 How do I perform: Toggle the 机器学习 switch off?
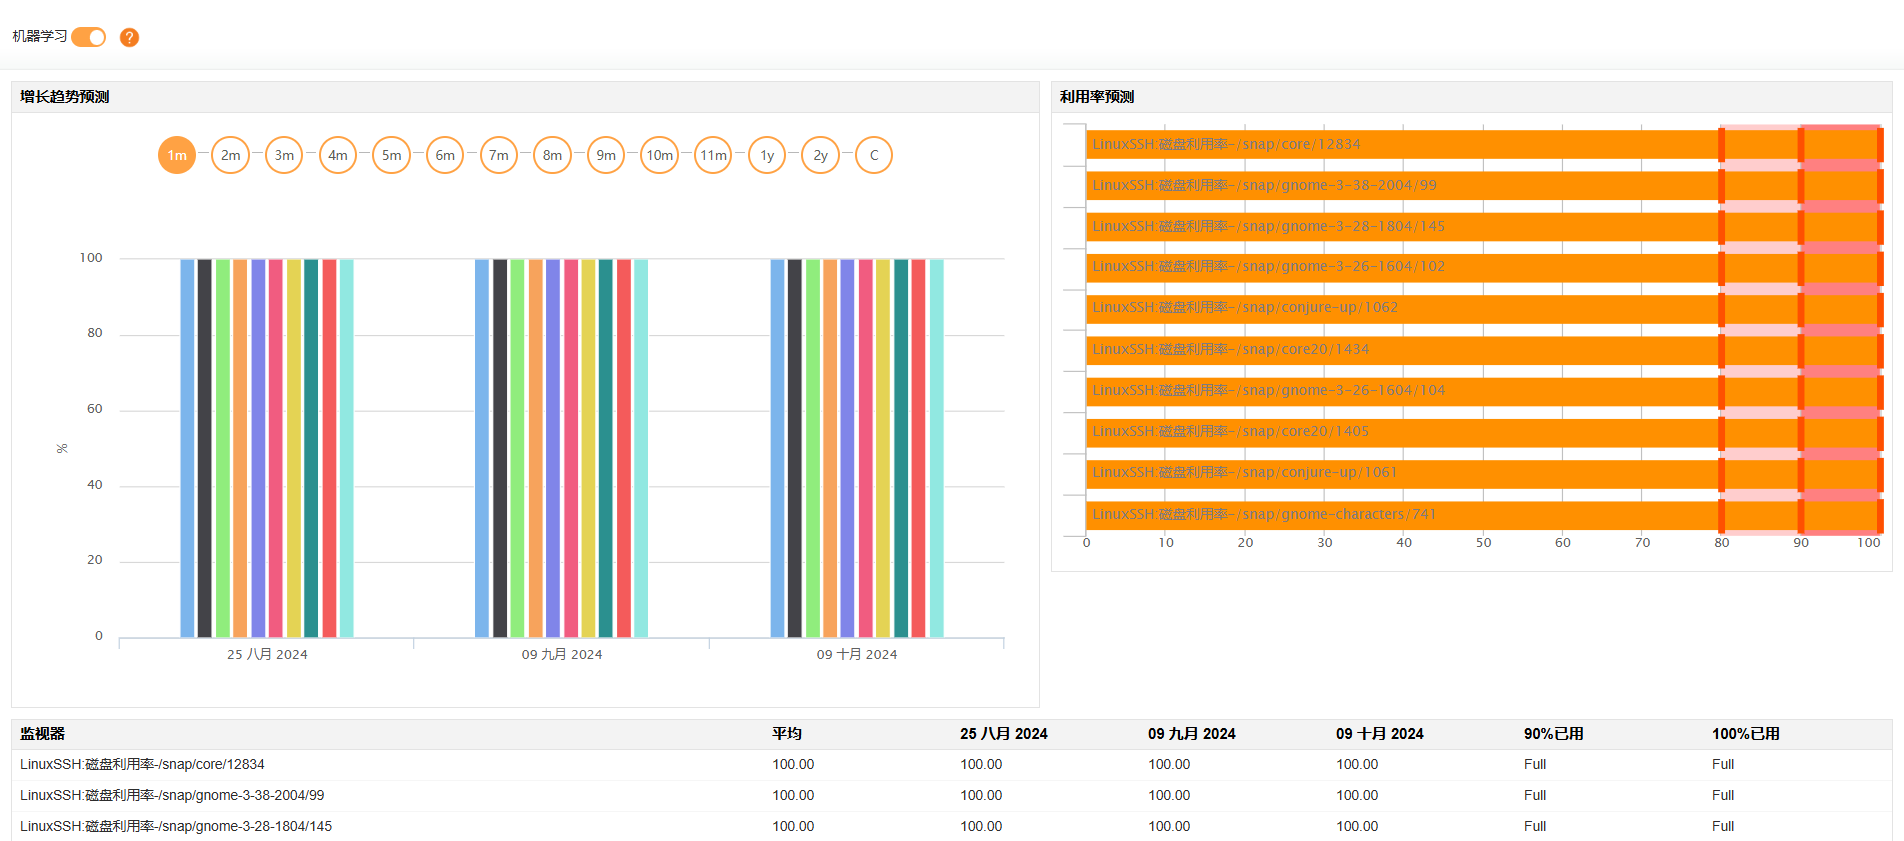tap(88, 37)
